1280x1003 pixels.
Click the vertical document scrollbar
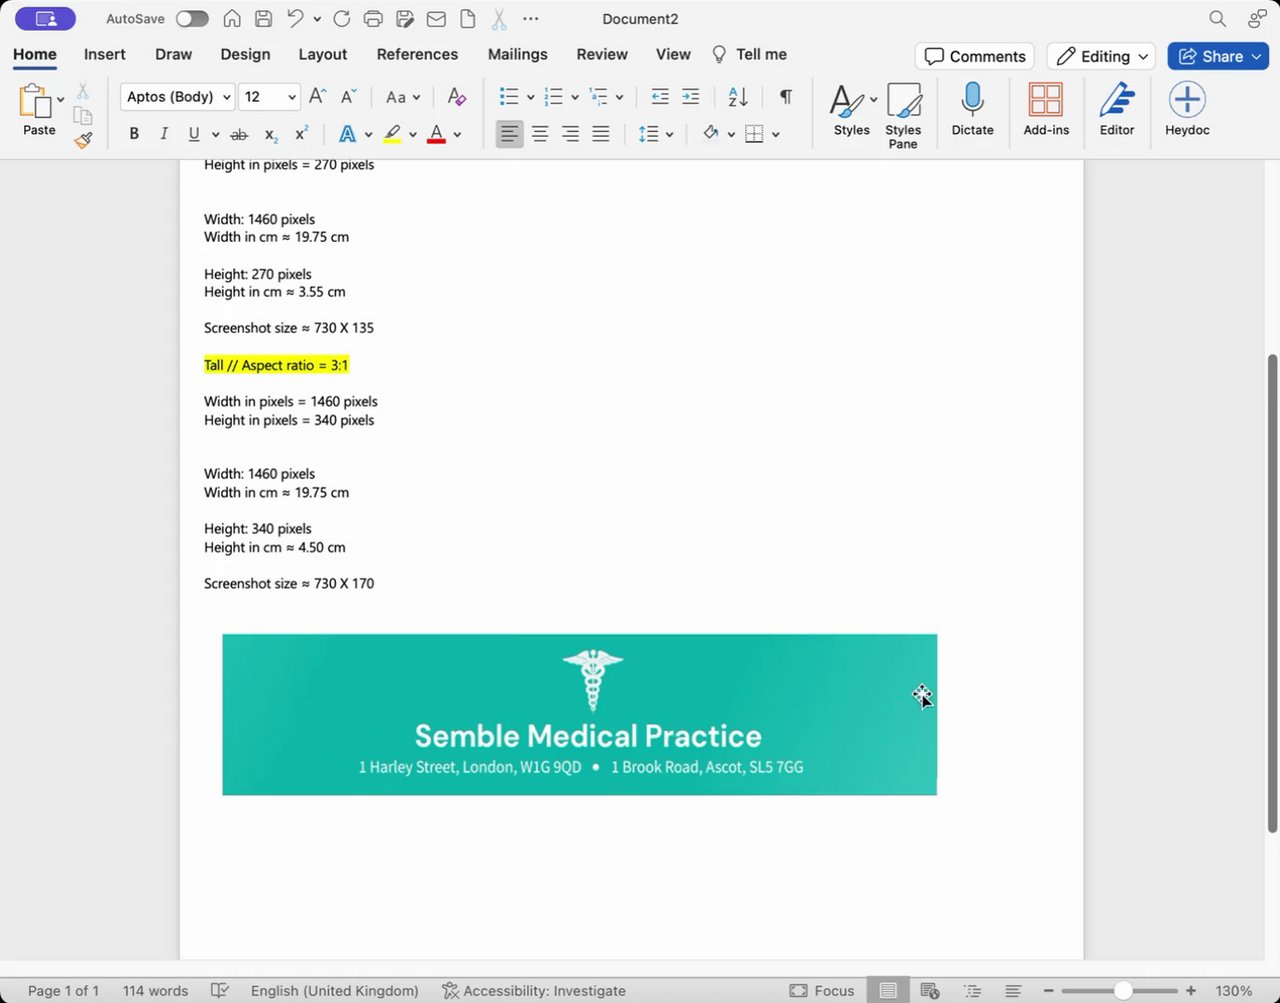[1272, 592]
